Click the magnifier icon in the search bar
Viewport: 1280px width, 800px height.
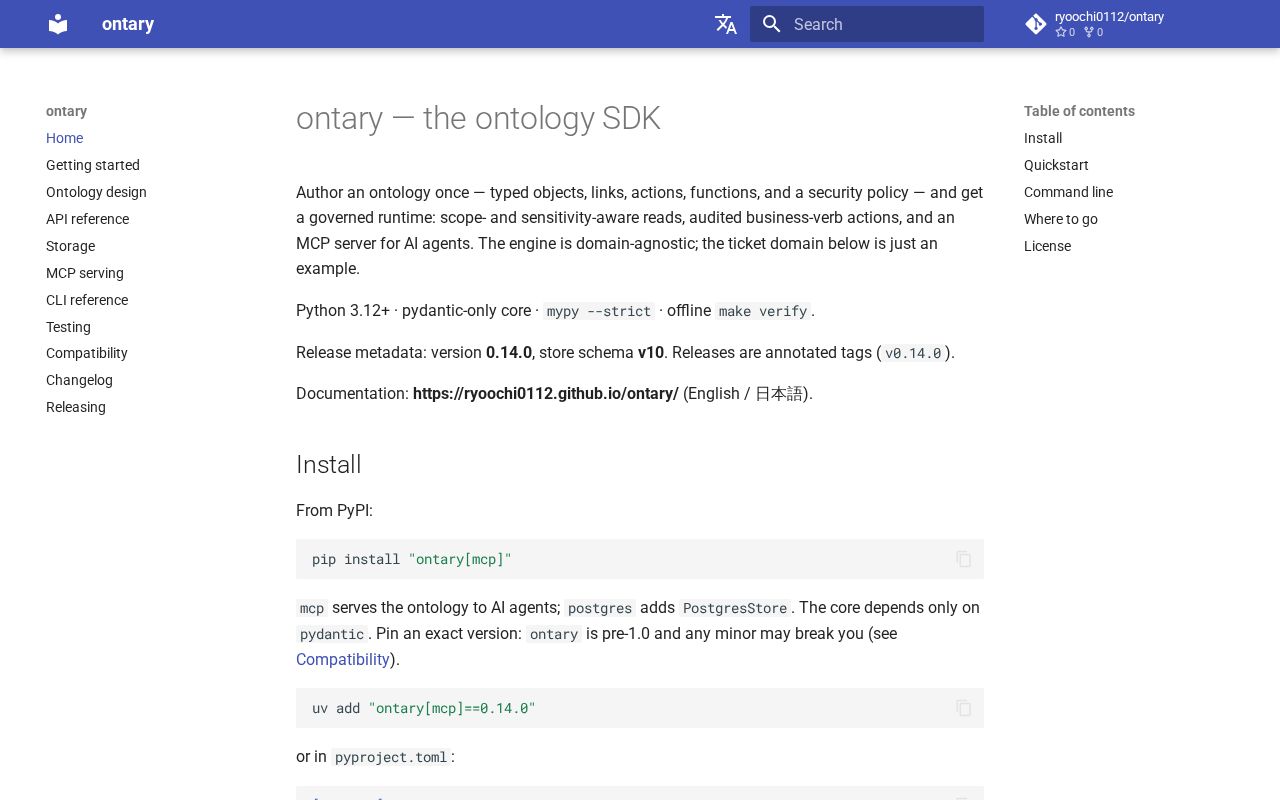pyautogui.click(x=771, y=24)
